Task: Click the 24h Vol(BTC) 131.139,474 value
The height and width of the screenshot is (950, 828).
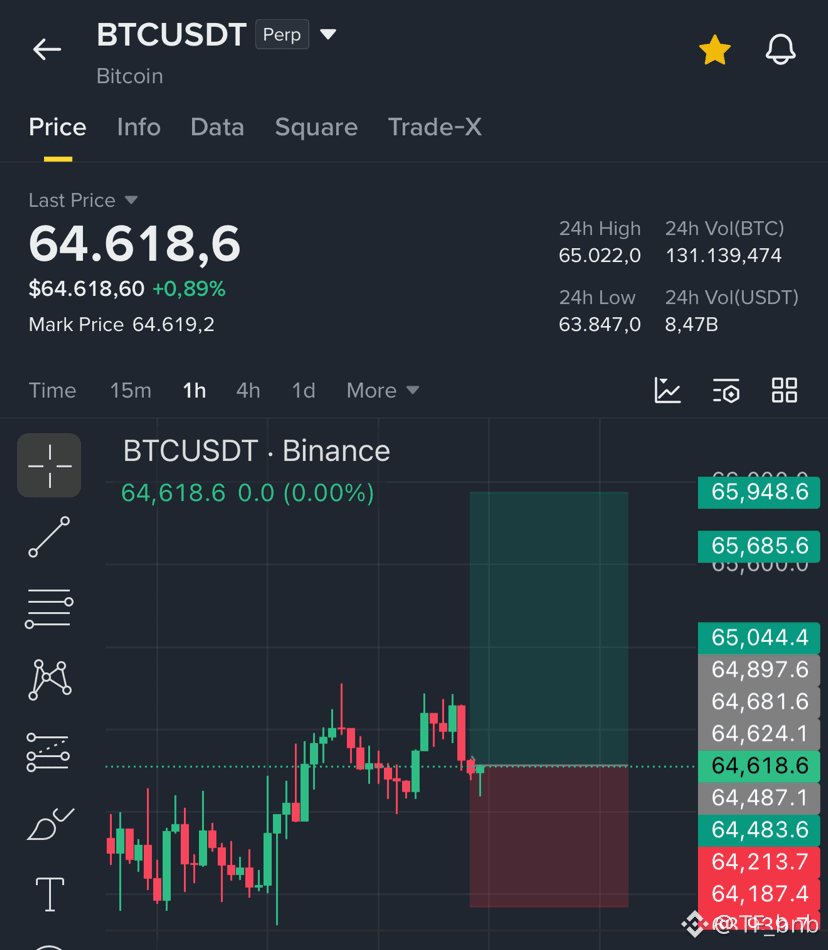Action: click(x=723, y=256)
